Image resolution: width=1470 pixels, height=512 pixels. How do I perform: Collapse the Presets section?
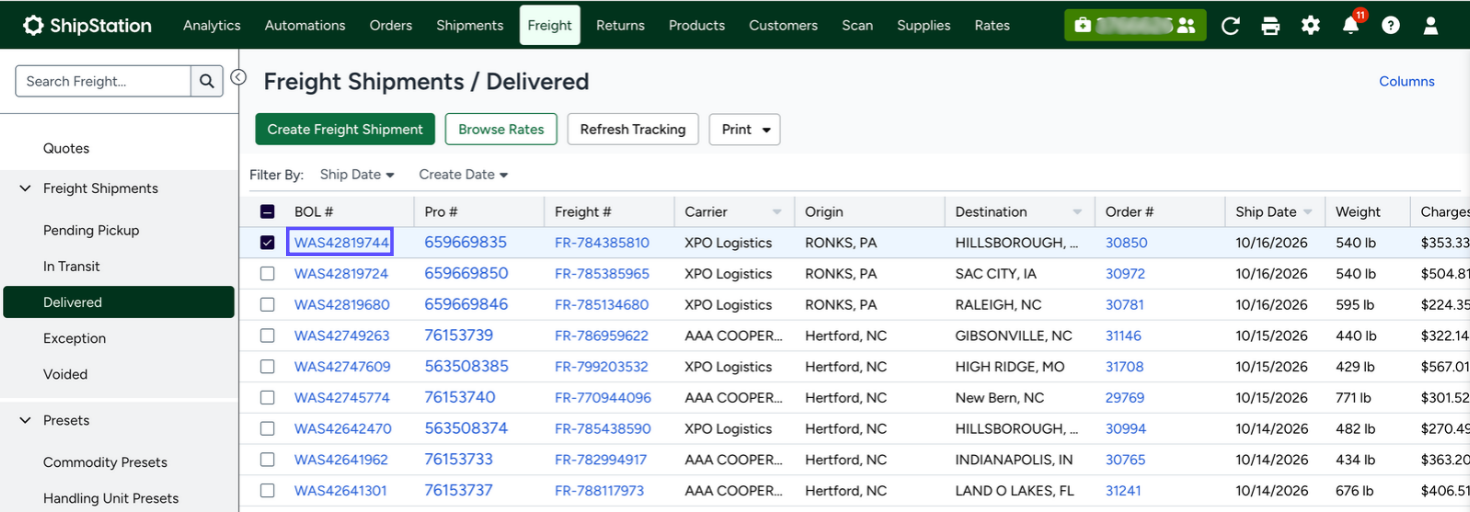(26, 420)
